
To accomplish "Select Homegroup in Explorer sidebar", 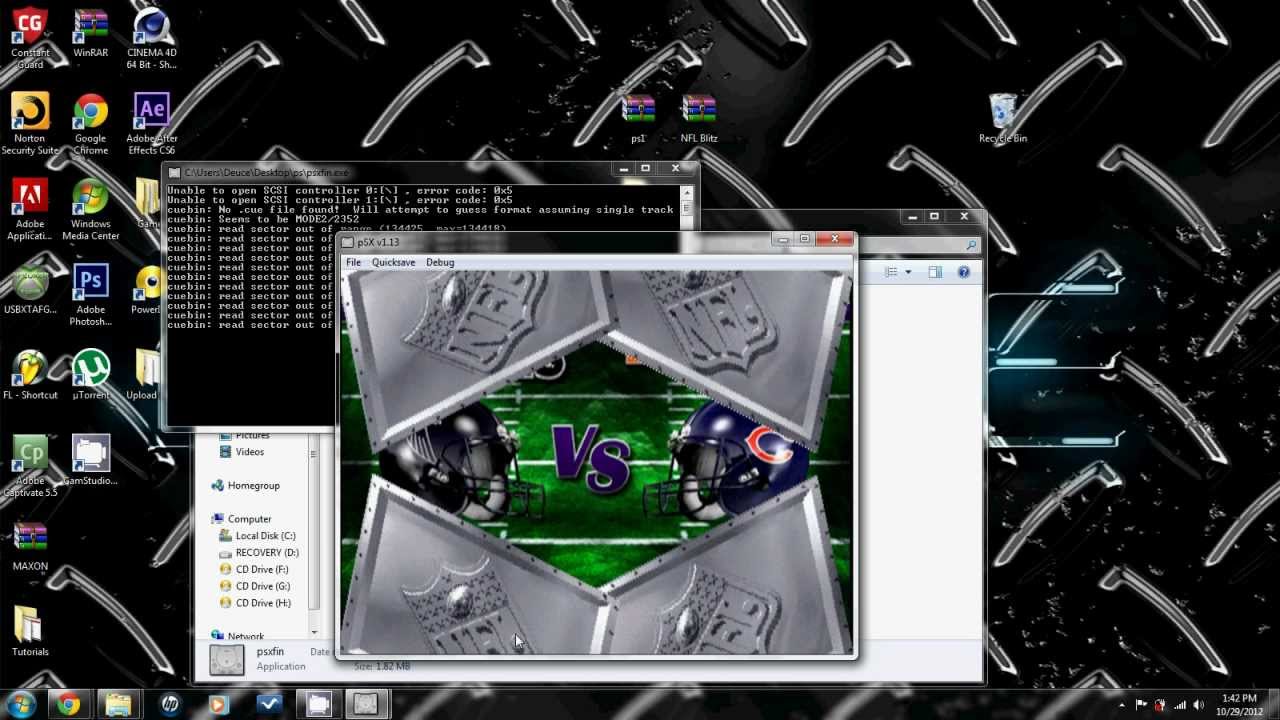I will [253, 486].
